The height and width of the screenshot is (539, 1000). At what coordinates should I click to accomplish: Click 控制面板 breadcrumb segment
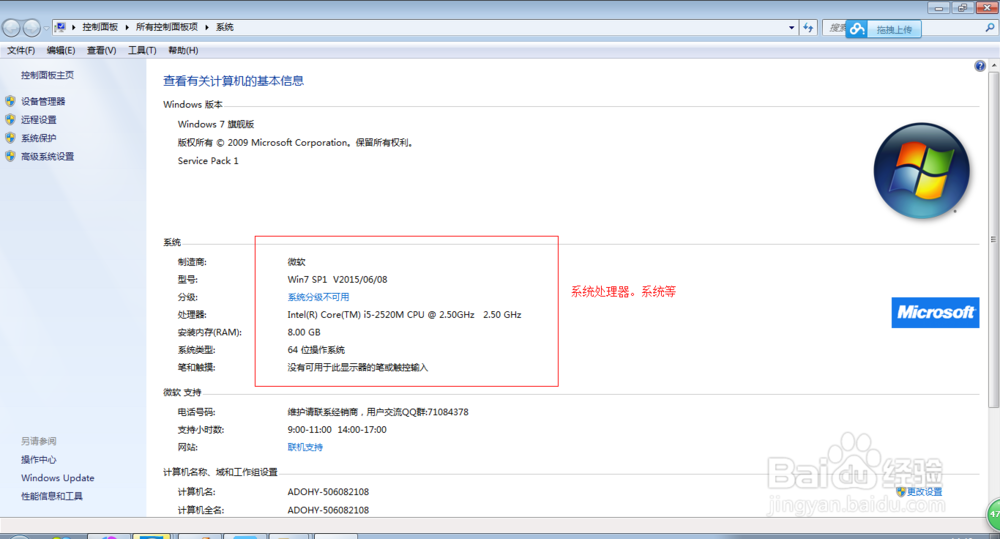(x=100, y=27)
